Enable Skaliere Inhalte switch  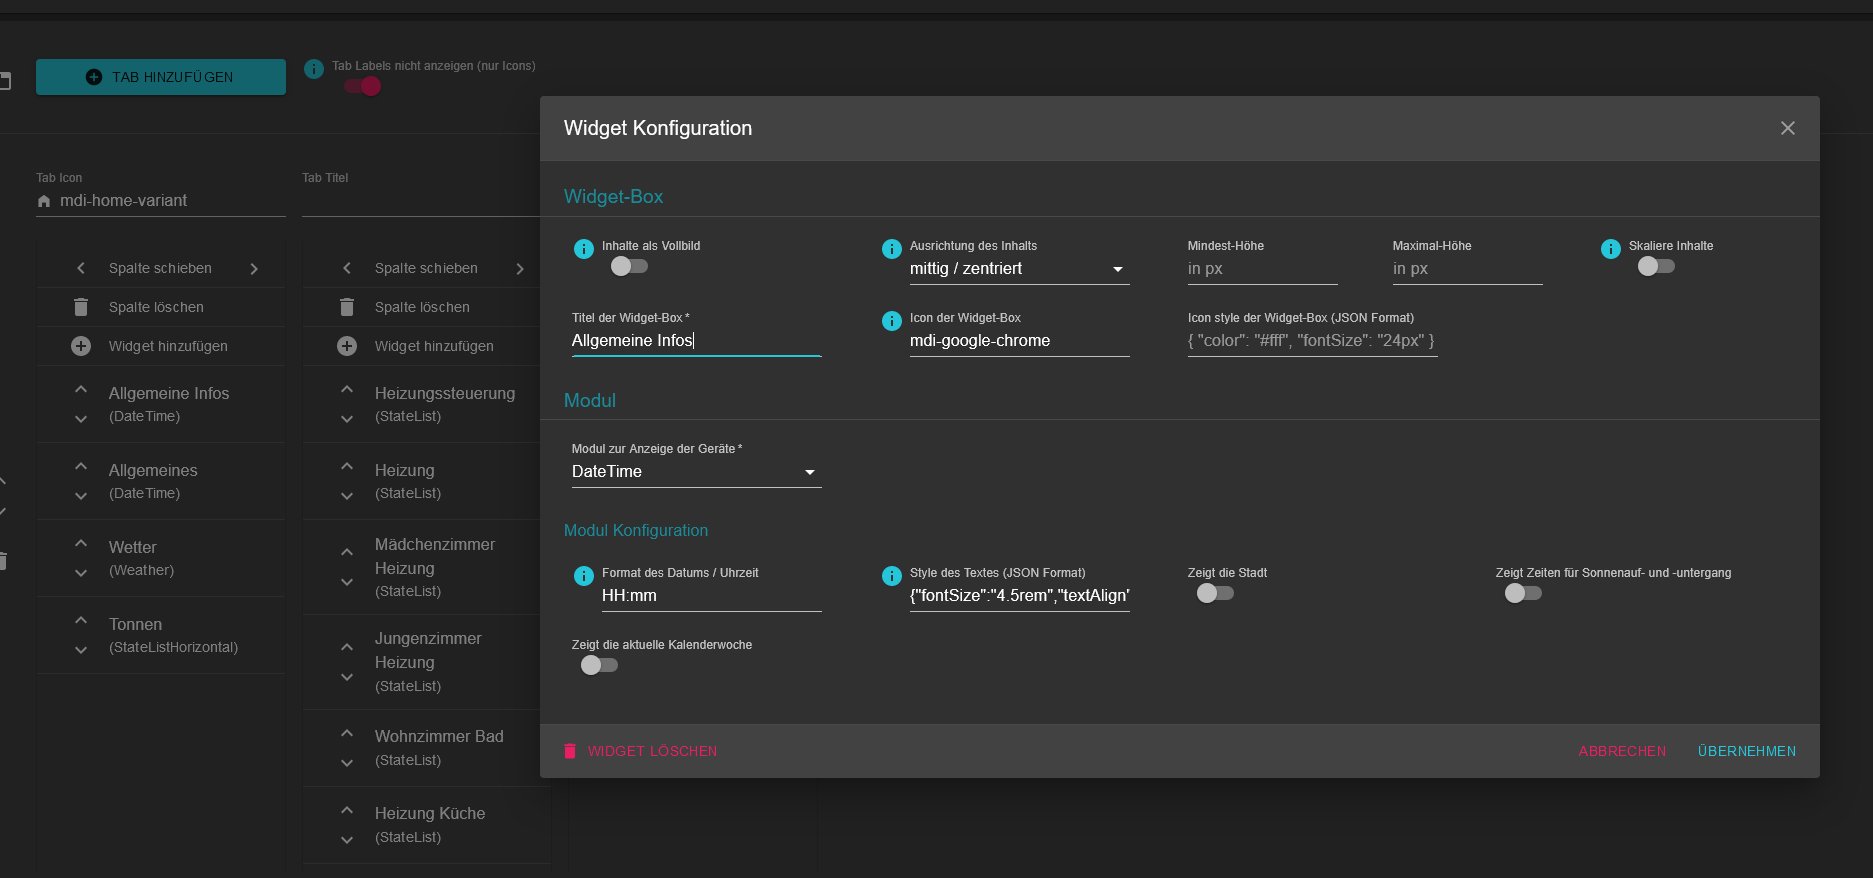(x=1656, y=266)
